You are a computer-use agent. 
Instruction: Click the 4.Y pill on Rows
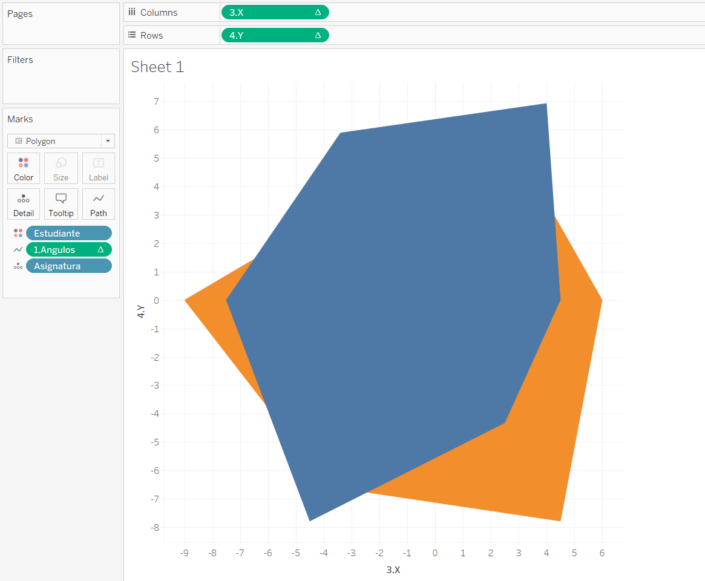273,35
